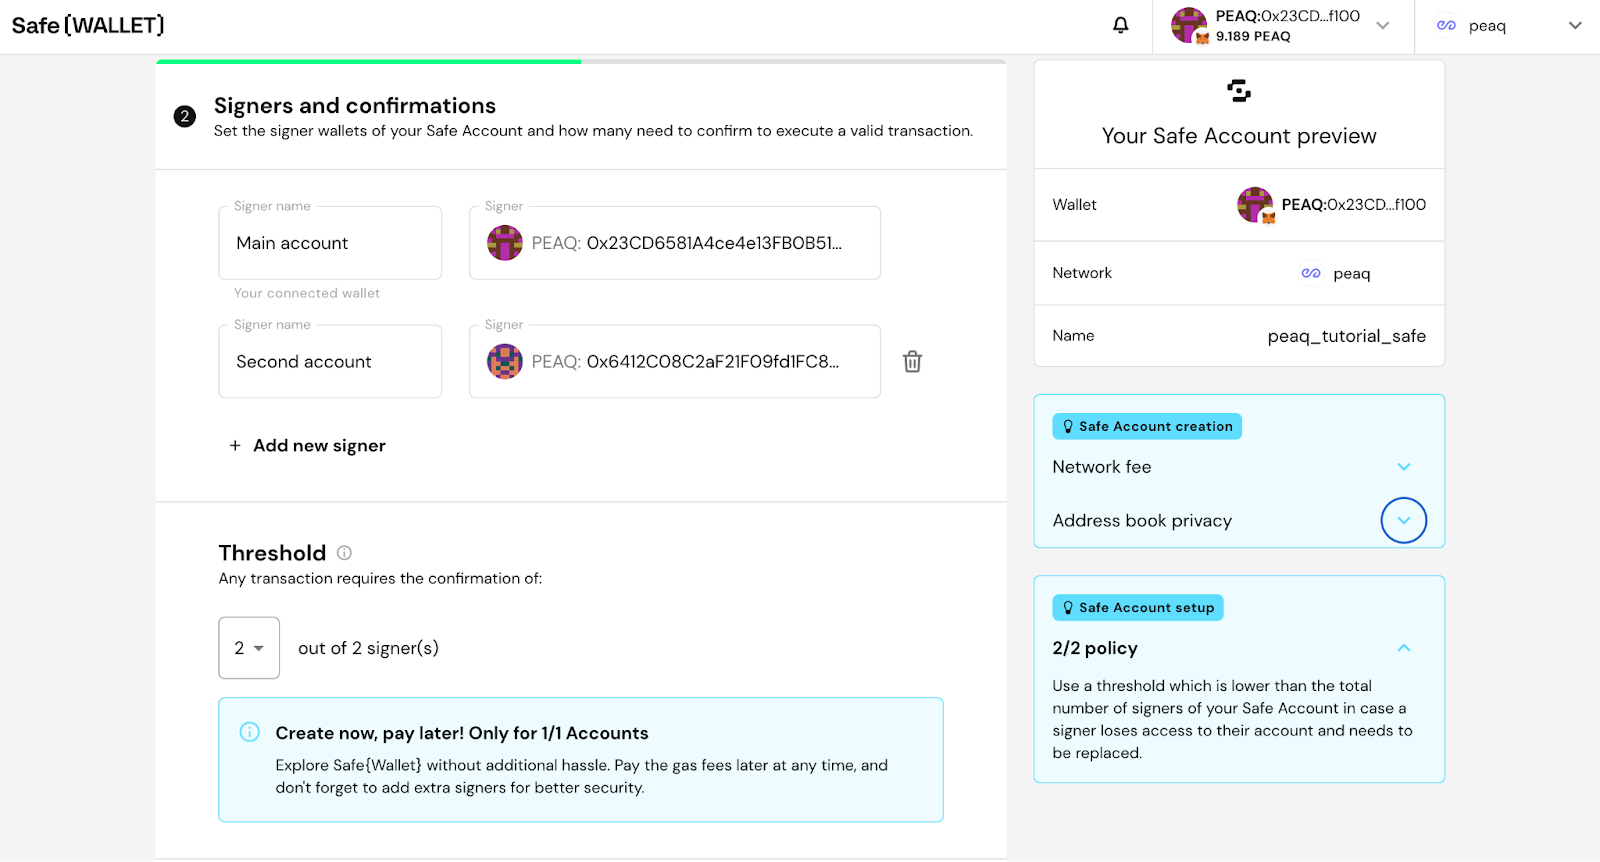Click the setup progress bar
This screenshot has height=862, width=1600.
pyautogui.click(x=581, y=62)
